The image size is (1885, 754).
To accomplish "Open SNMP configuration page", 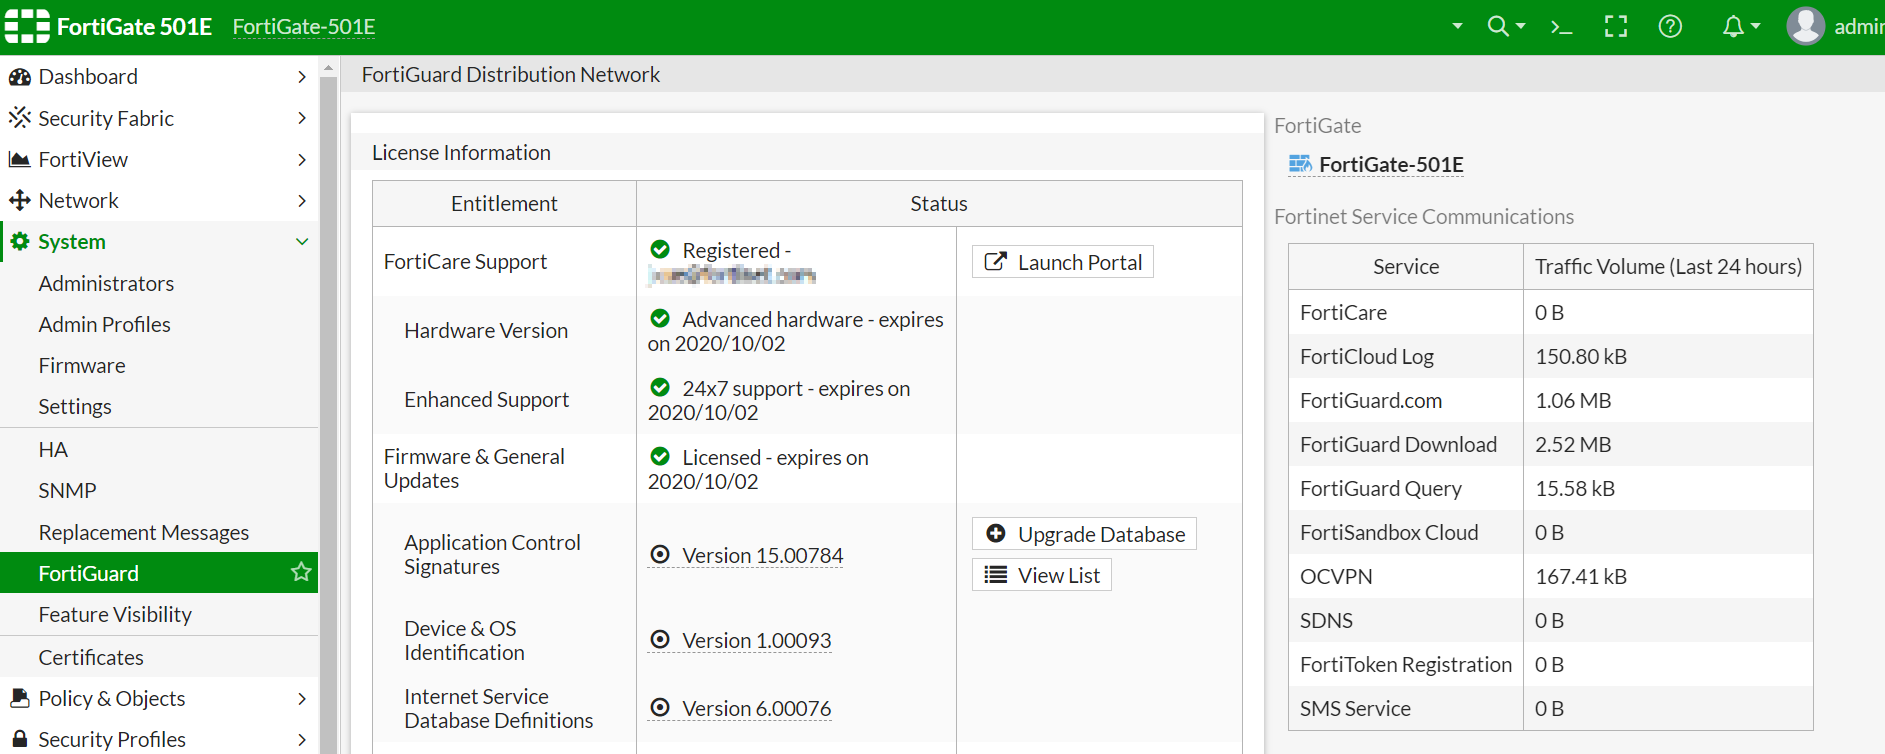I will 67,490.
